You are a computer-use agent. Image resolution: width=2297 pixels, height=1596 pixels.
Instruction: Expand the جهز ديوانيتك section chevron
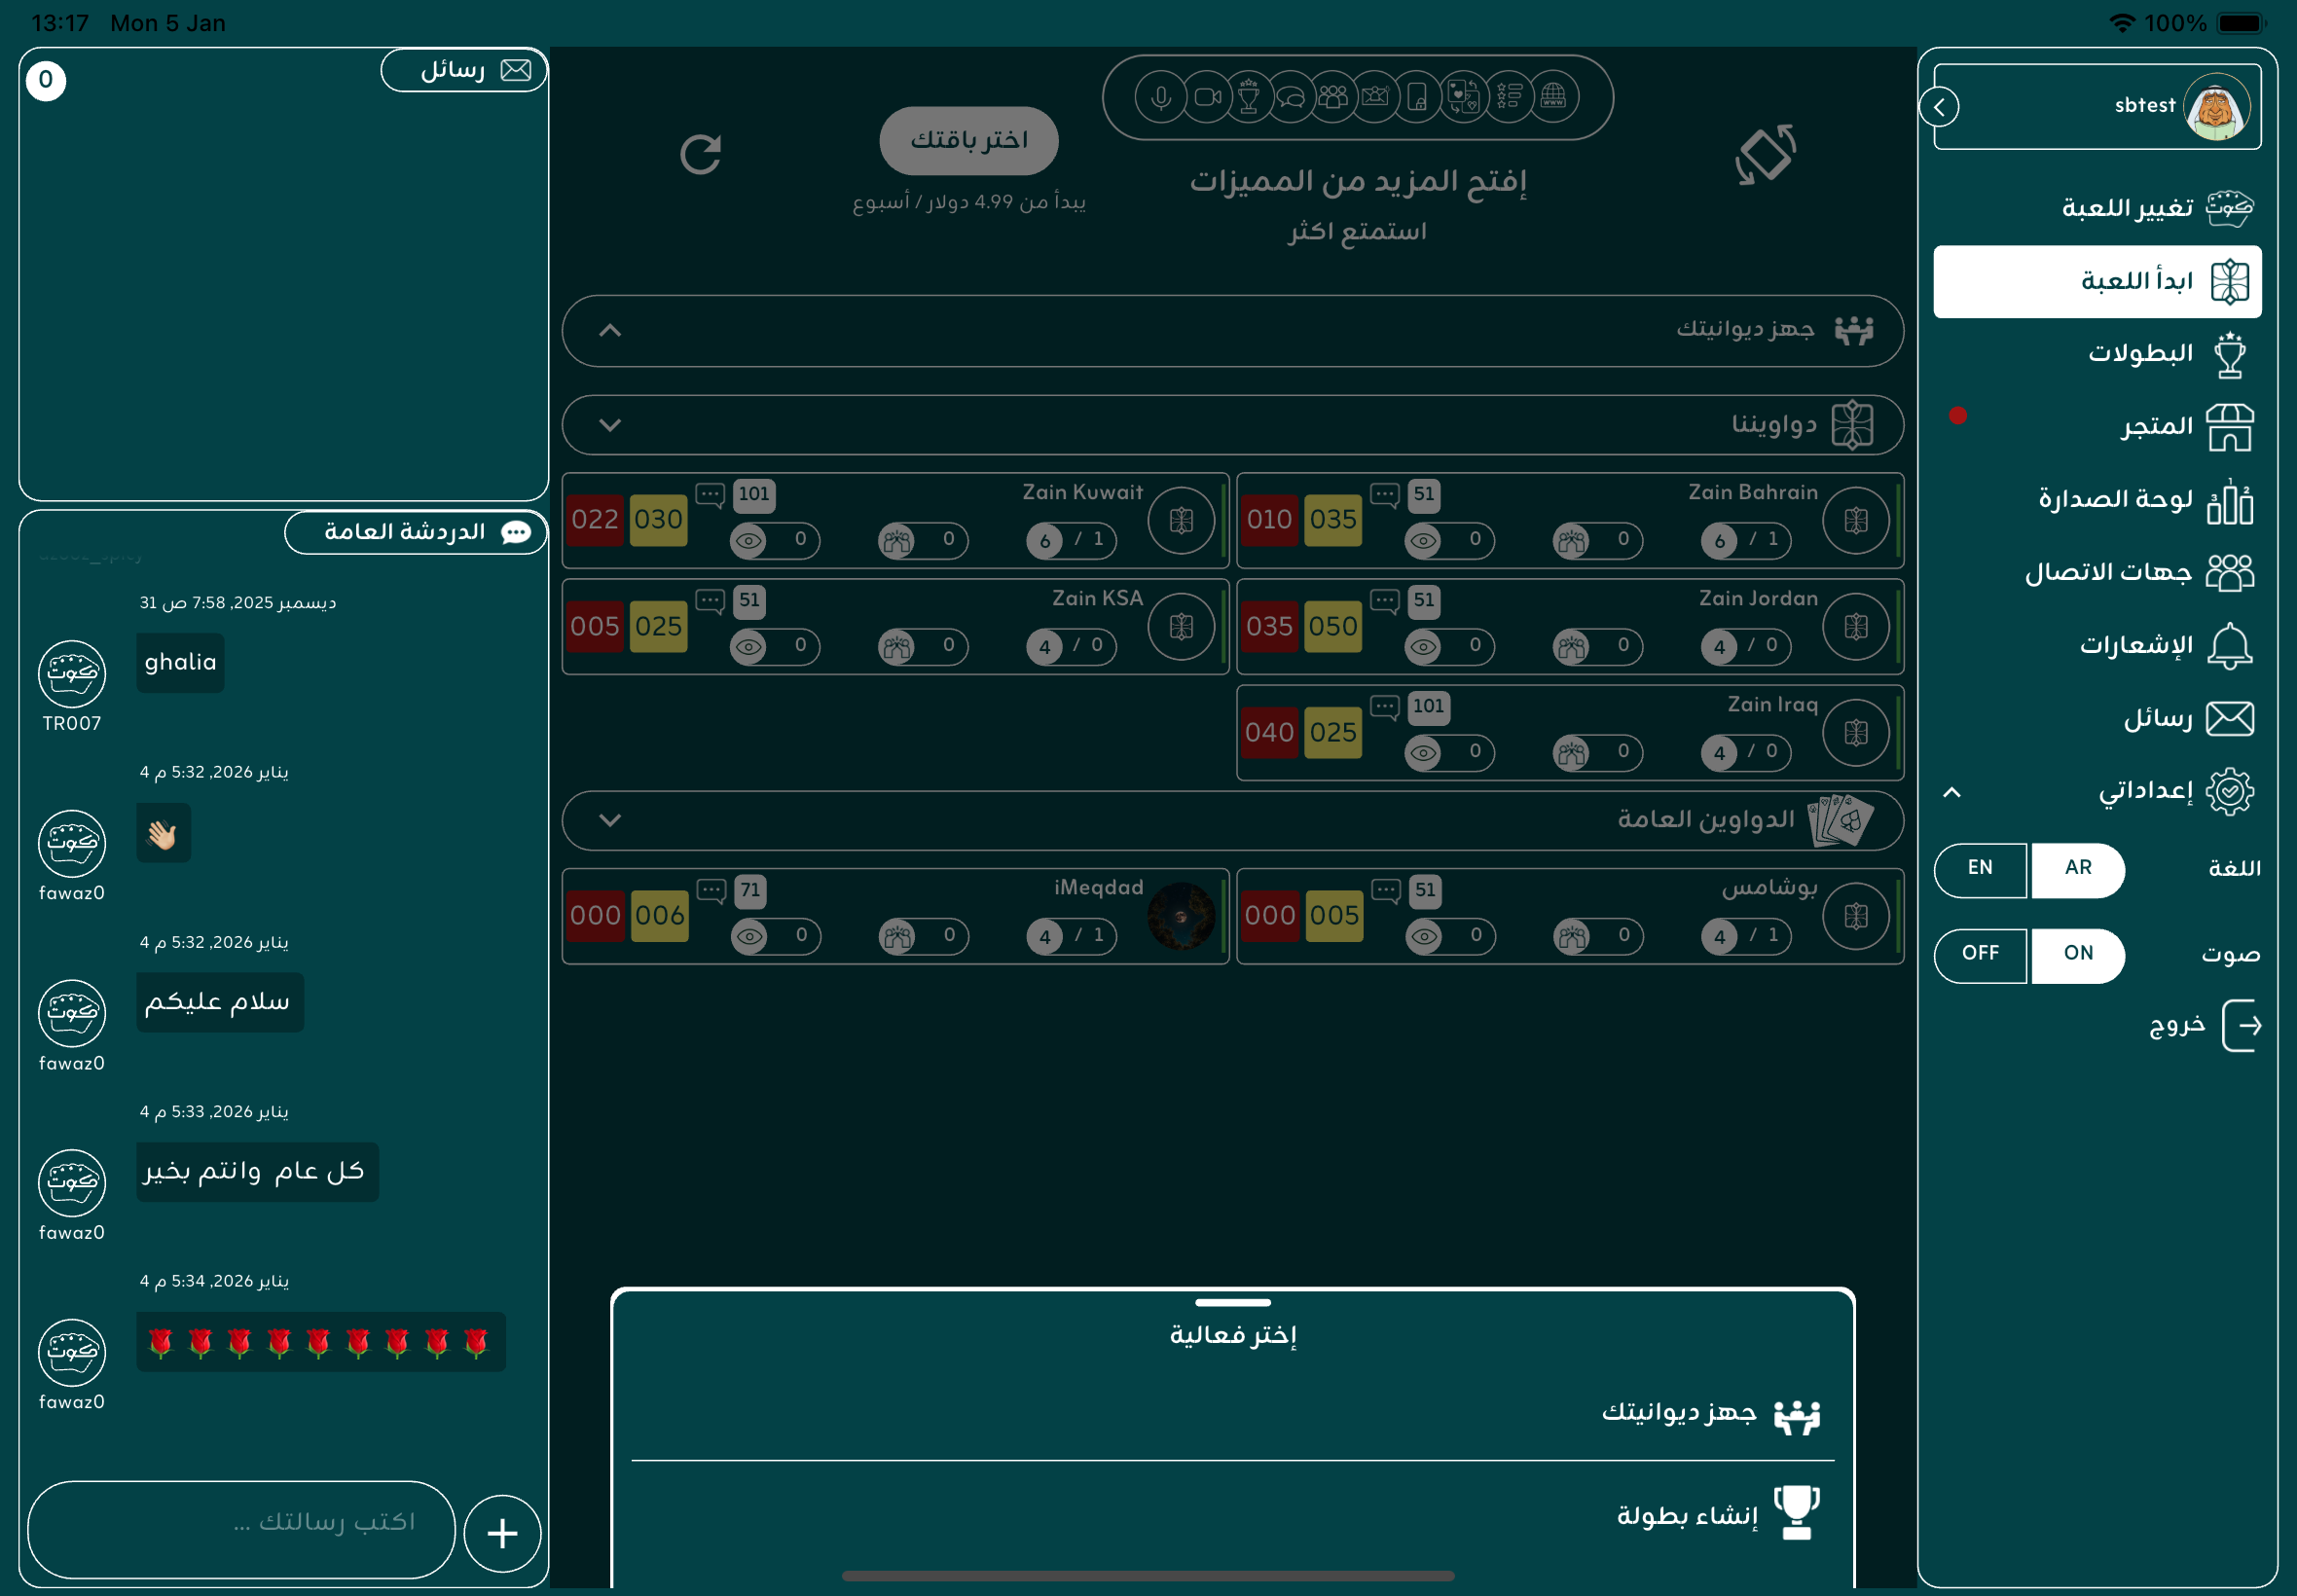[610, 331]
